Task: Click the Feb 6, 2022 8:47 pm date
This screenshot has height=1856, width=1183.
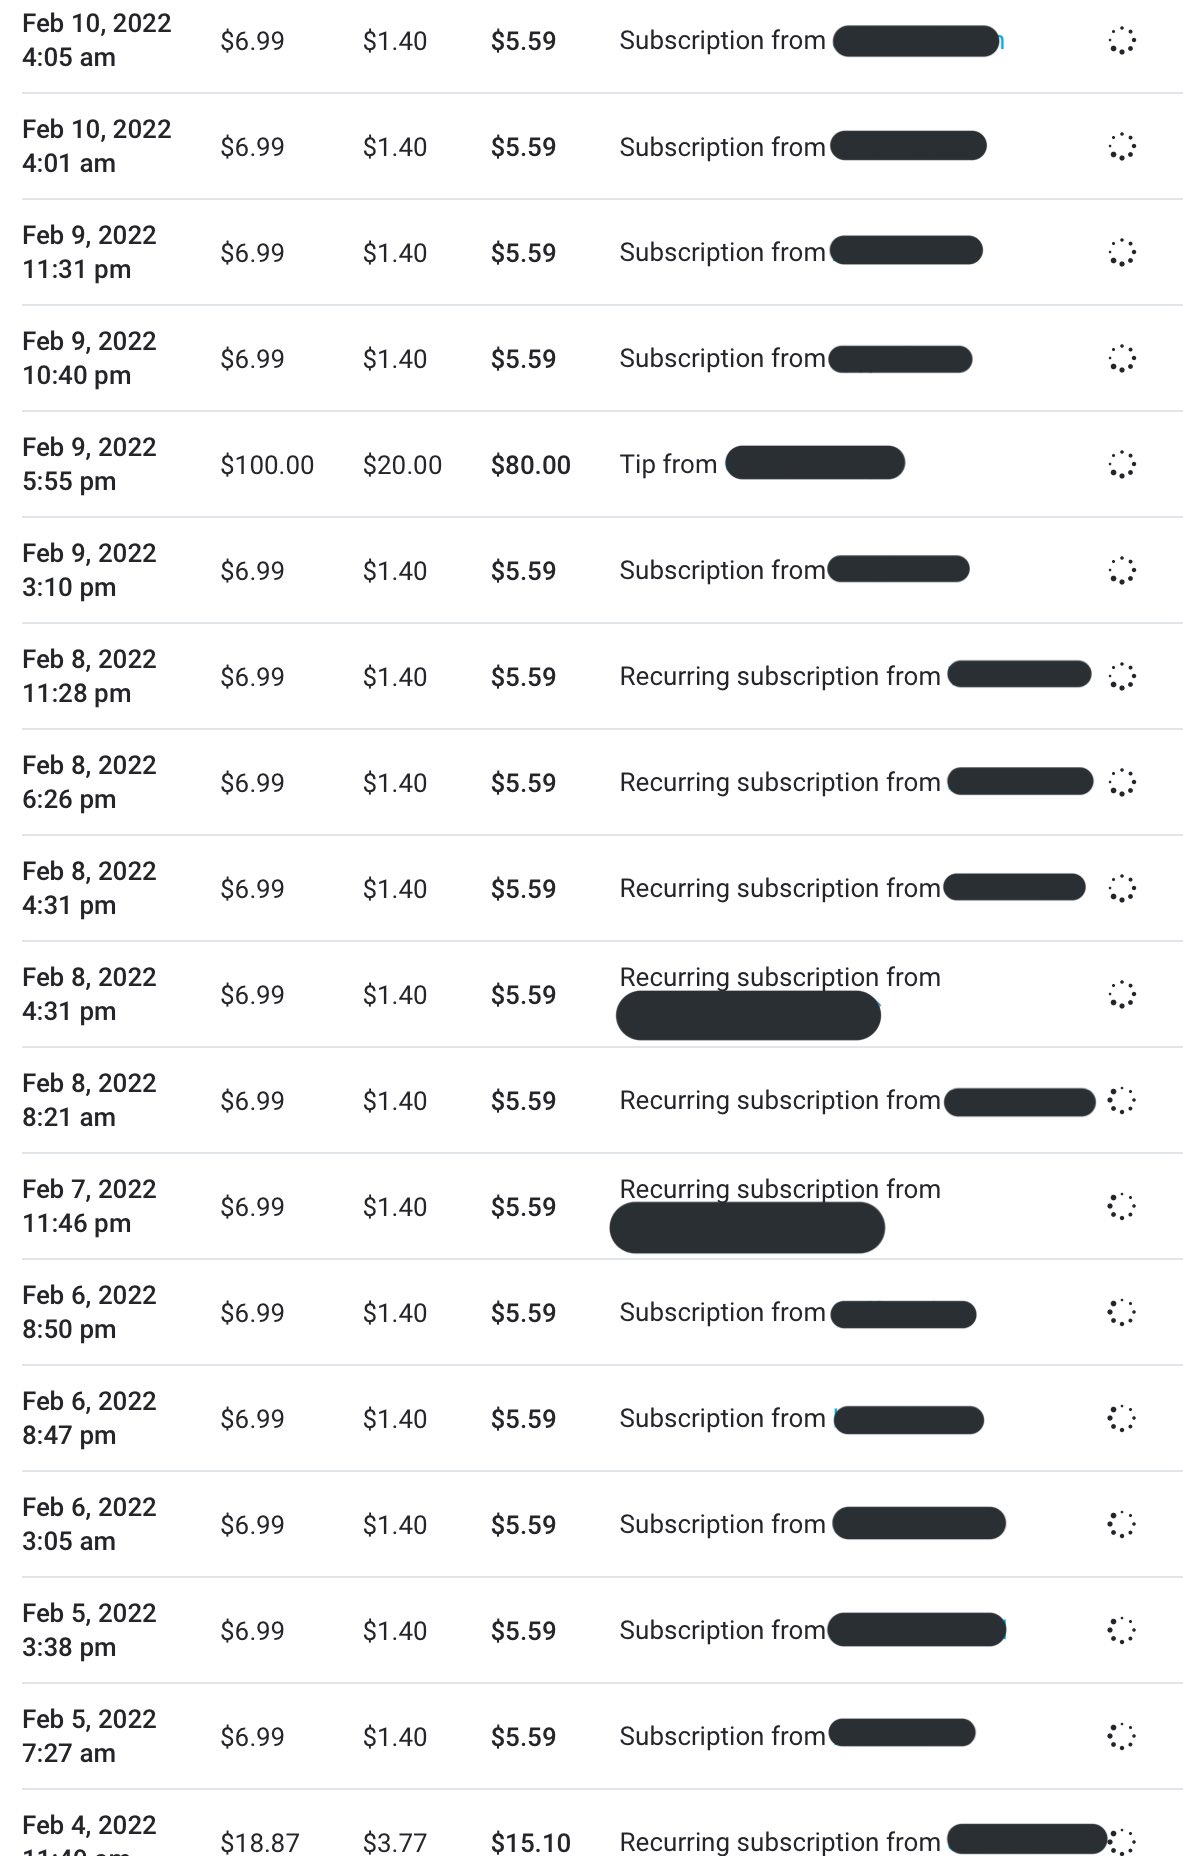Action: (x=89, y=1418)
